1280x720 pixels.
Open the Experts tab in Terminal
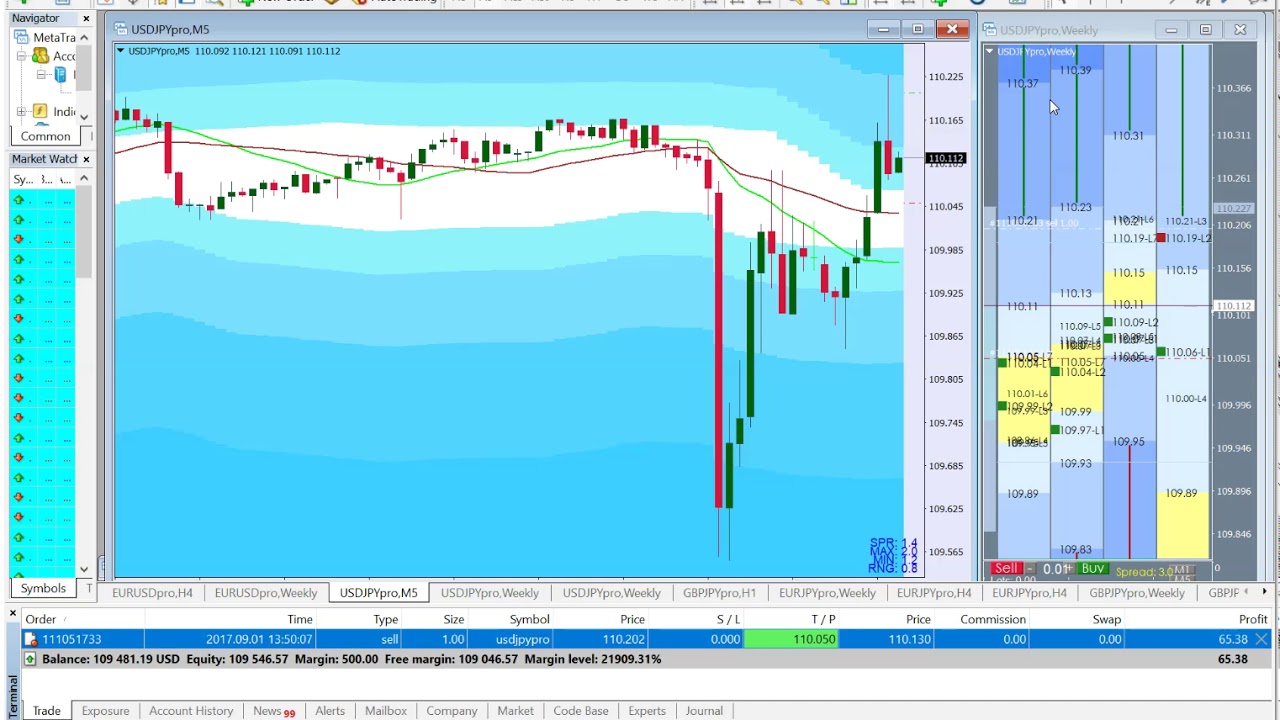point(647,711)
